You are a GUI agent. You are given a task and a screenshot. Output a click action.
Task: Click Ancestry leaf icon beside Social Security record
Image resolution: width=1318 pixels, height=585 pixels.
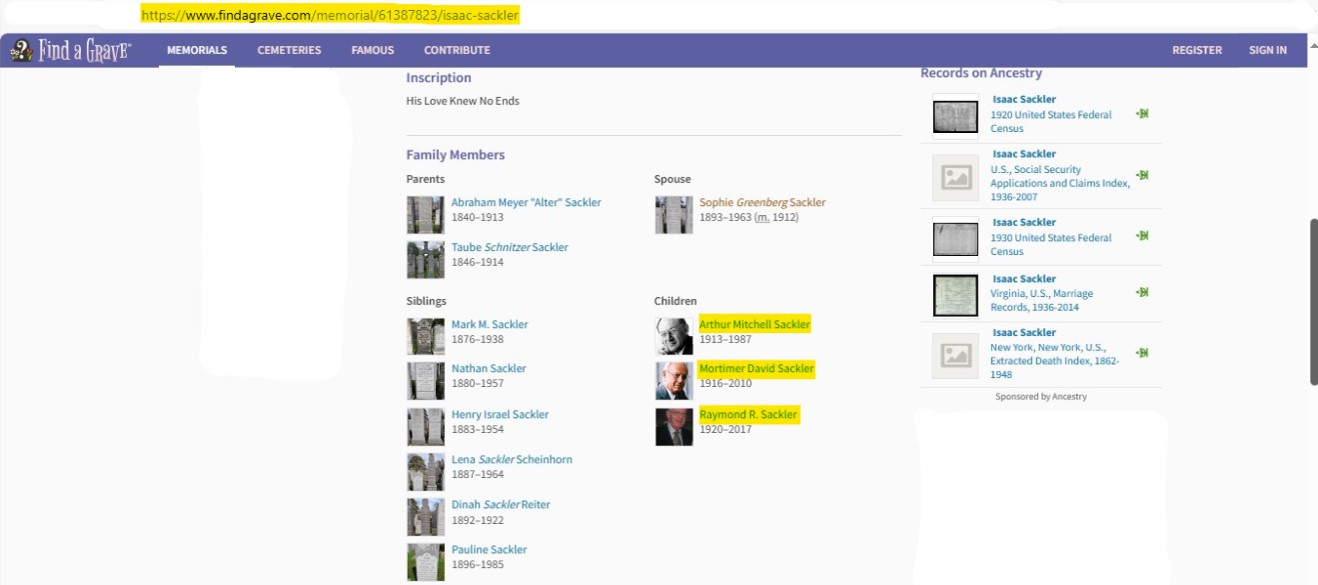click(1142, 175)
